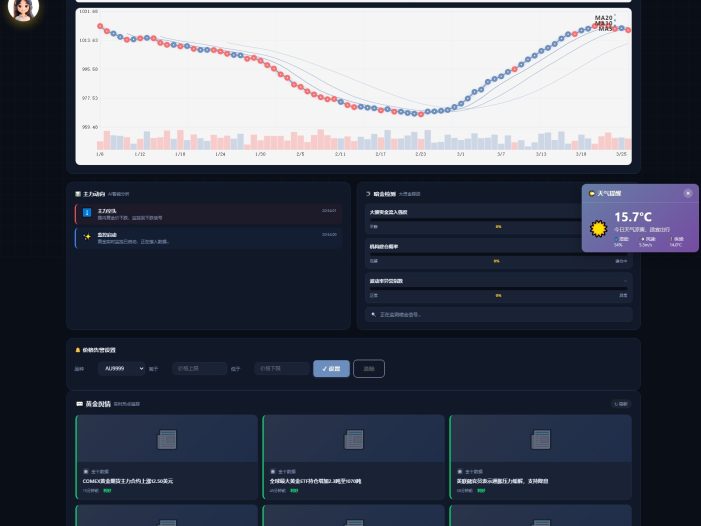Screen dimensions: 701x526
Task: Open the AU9999 product dropdown
Action: click(x=121, y=368)
